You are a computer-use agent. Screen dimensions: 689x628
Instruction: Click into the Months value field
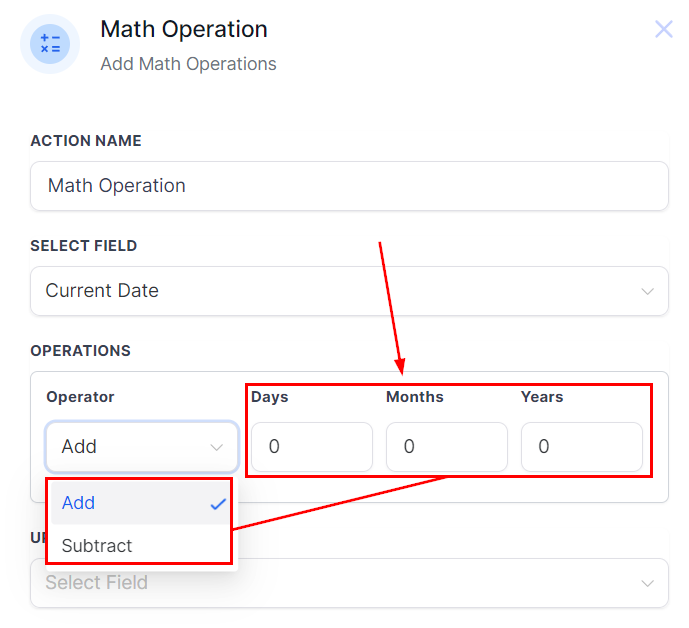click(446, 447)
